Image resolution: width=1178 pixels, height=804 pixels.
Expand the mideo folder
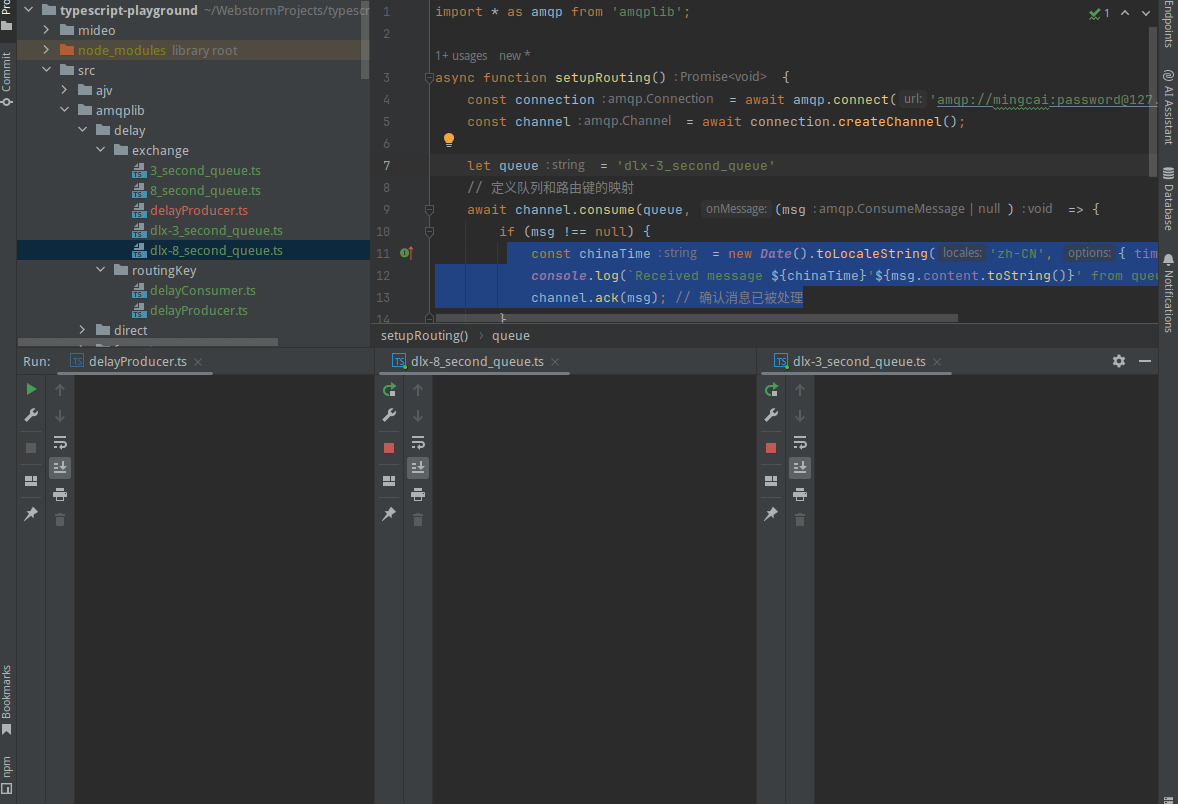click(45, 30)
